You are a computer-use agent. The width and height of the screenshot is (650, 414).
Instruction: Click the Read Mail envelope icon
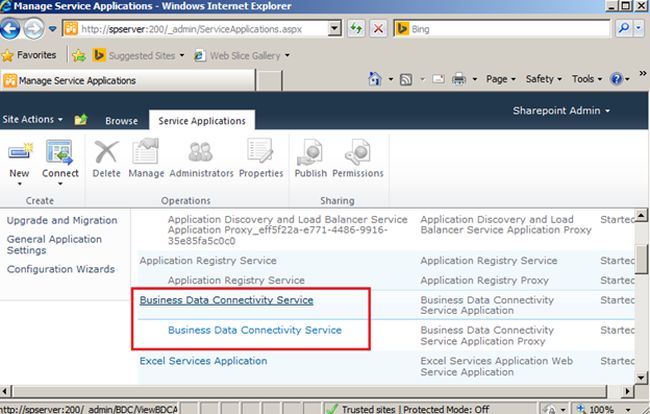[438, 79]
